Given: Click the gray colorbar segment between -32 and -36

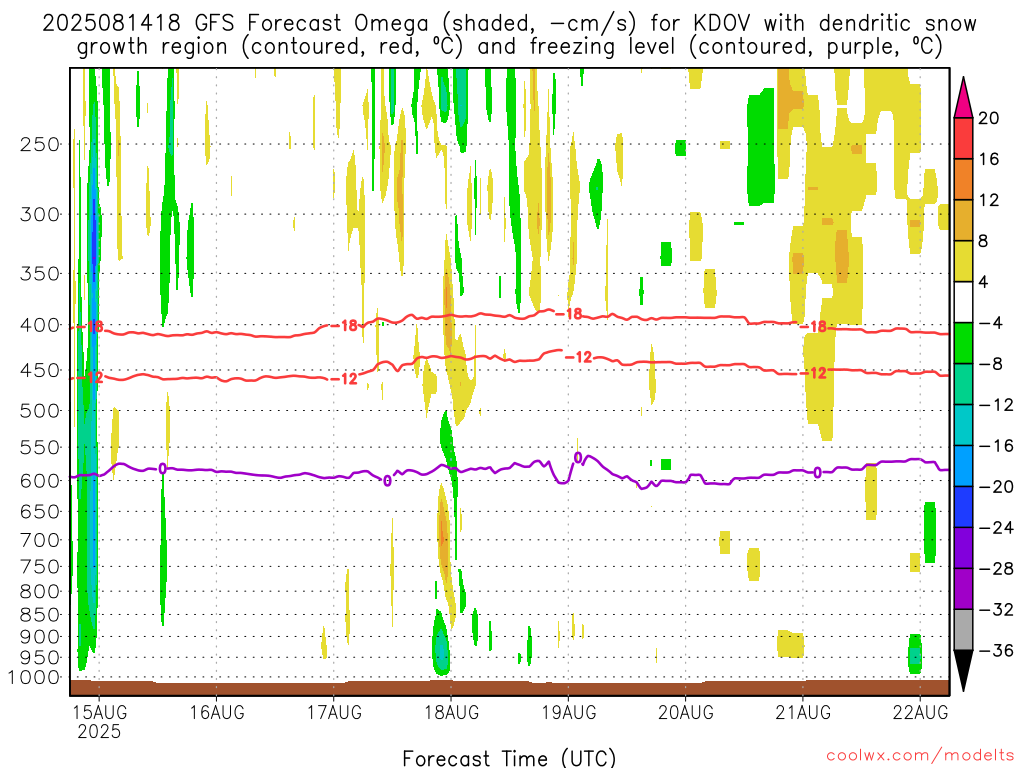Looking at the screenshot, I should click(x=963, y=630).
